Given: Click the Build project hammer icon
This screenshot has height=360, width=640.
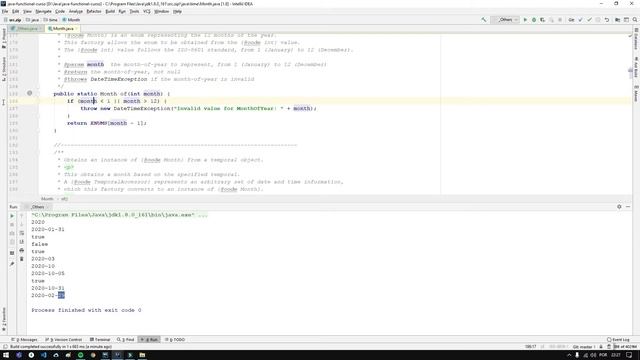Looking at the screenshot, I should [x=484, y=20].
